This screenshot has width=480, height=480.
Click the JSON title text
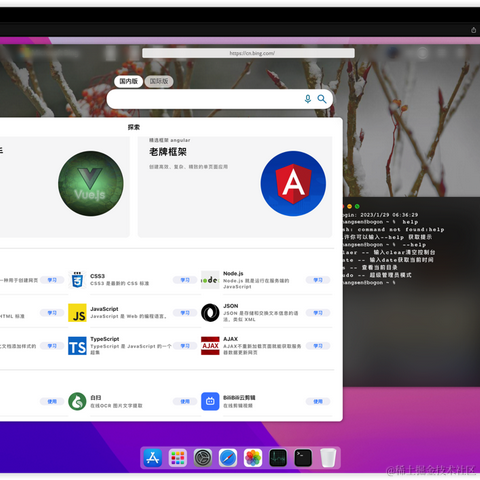pyautogui.click(x=230, y=306)
